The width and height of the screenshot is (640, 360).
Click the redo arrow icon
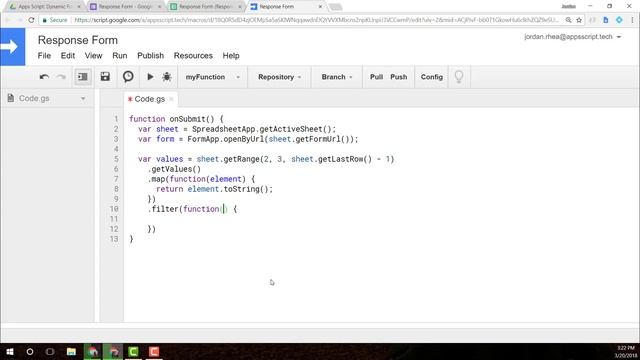click(61, 77)
